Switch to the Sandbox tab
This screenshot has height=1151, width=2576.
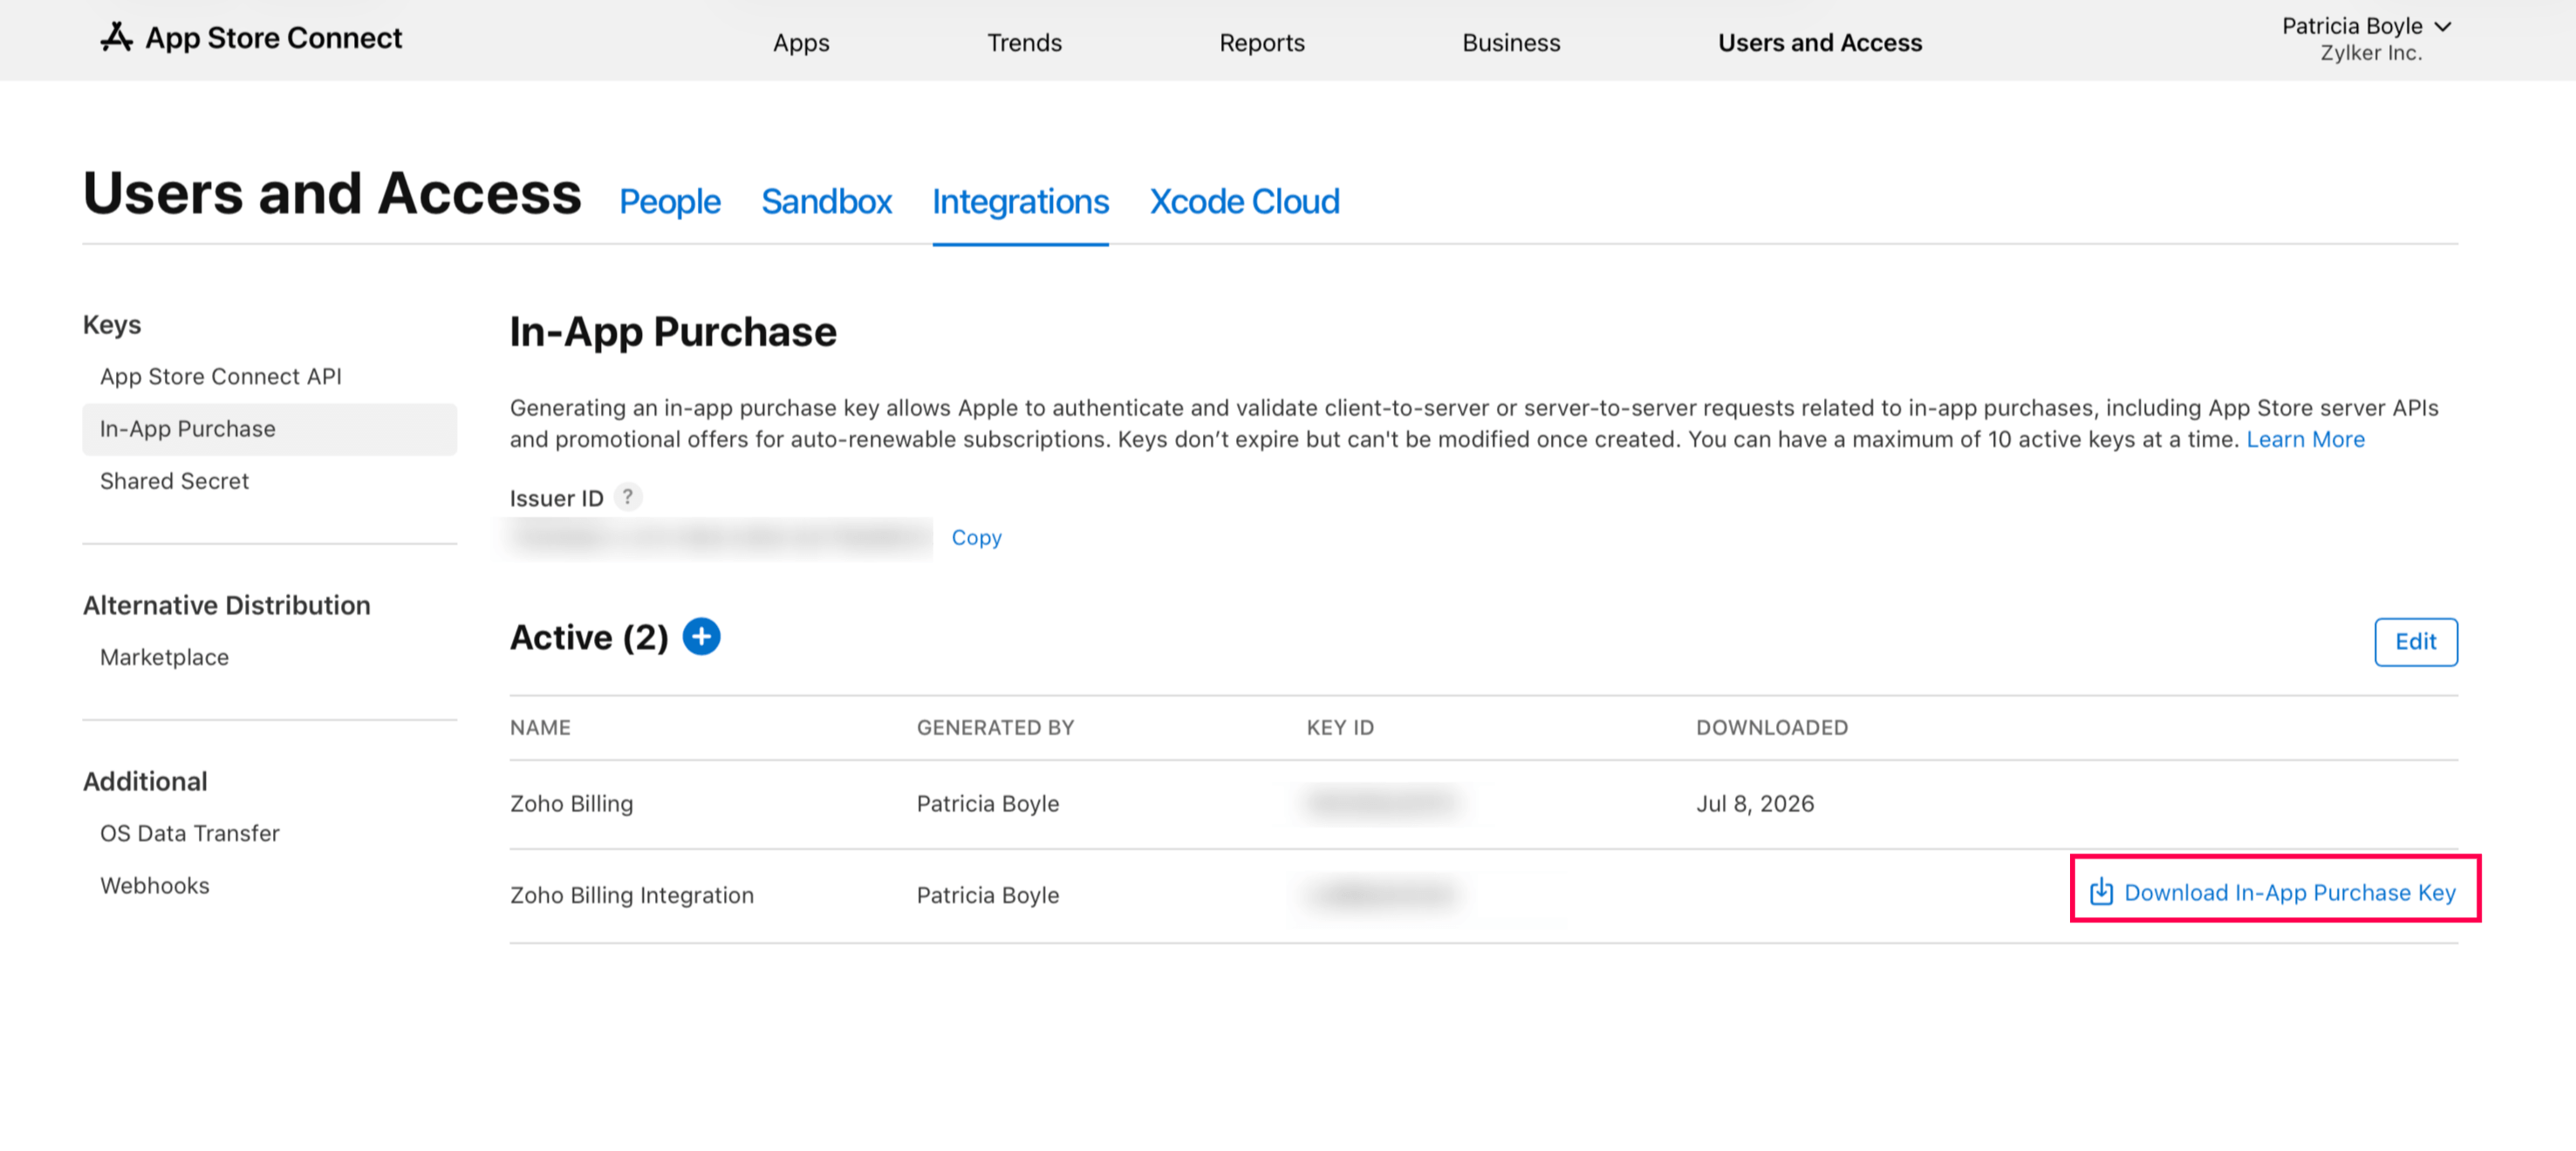coord(826,202)
